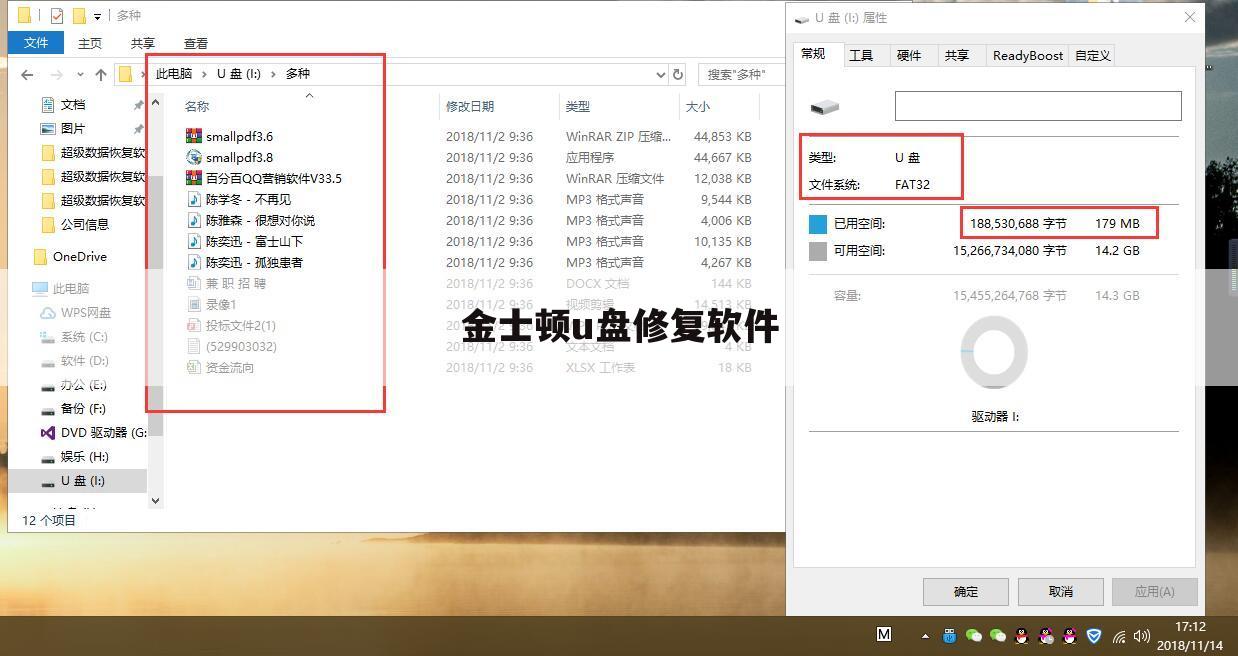Switch to 工具 tab in properties dialog

point(861,56)
